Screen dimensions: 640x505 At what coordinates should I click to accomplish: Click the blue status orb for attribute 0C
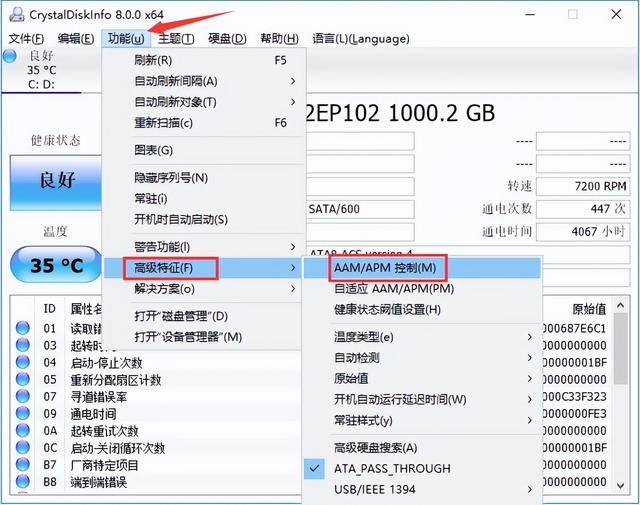point(23,447)
